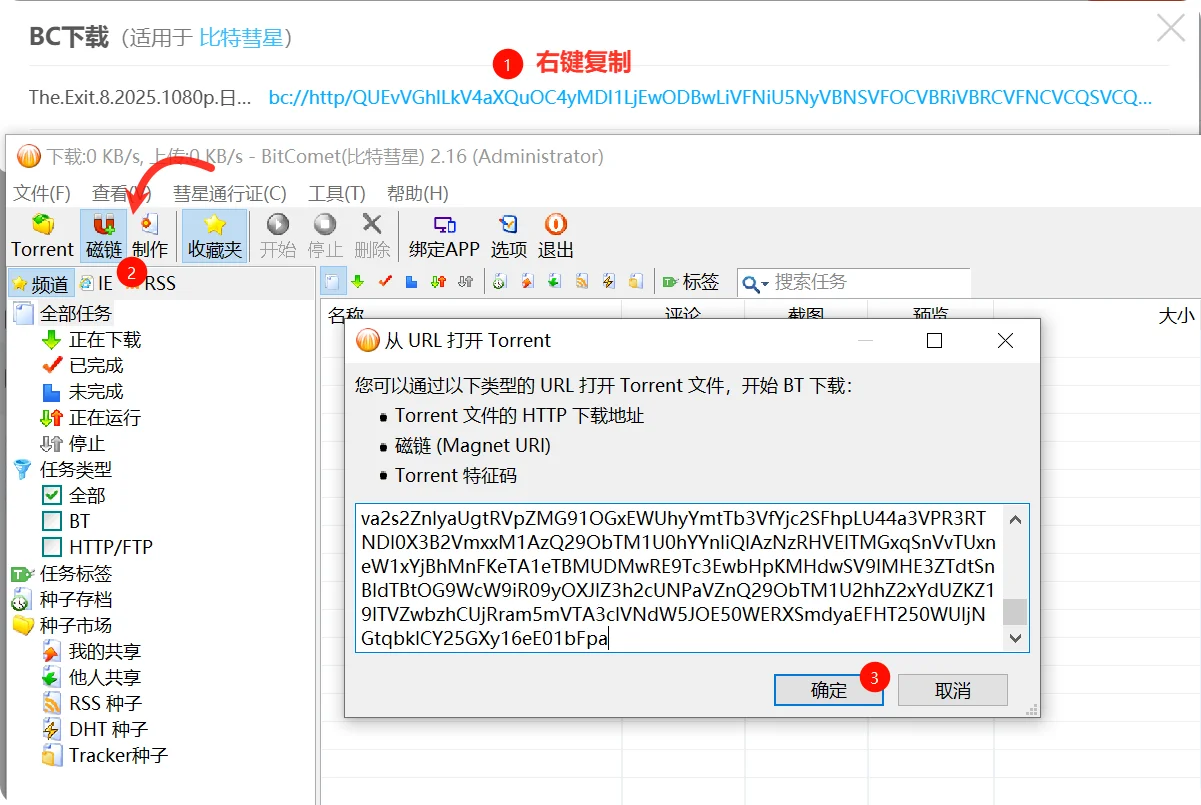1201x805 pixels.
Task: Open the search dropdown arrow beside 搜索任务
Action: pyautogui.click(x=765, y=285)
